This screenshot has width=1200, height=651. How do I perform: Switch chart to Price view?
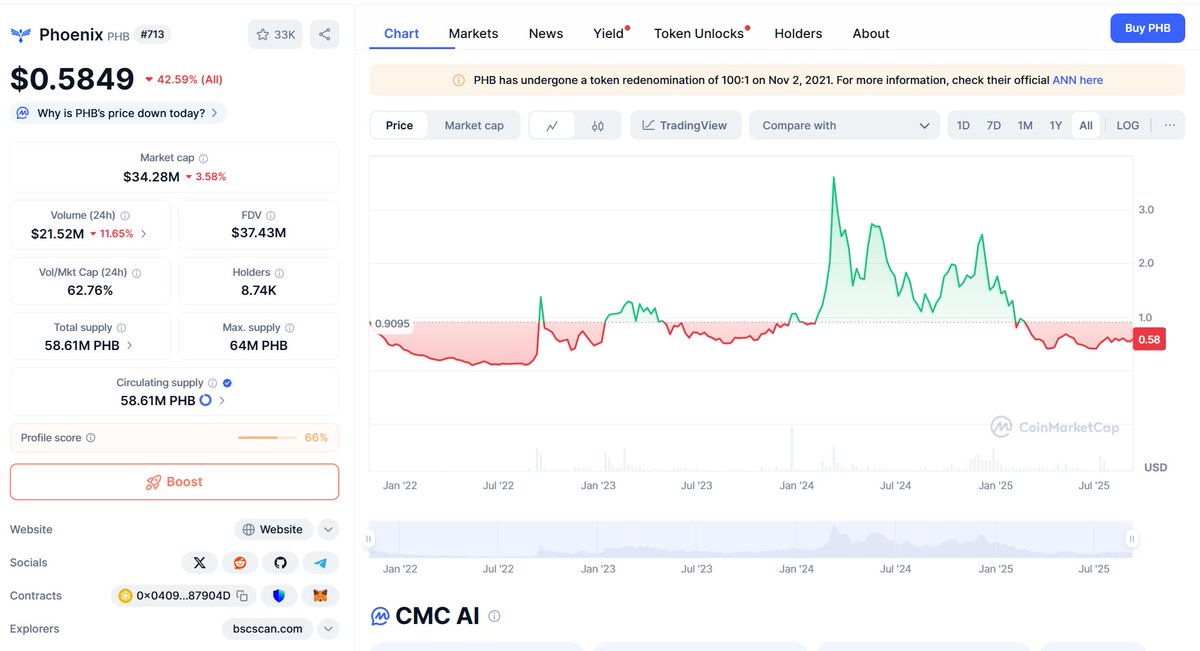399,126
